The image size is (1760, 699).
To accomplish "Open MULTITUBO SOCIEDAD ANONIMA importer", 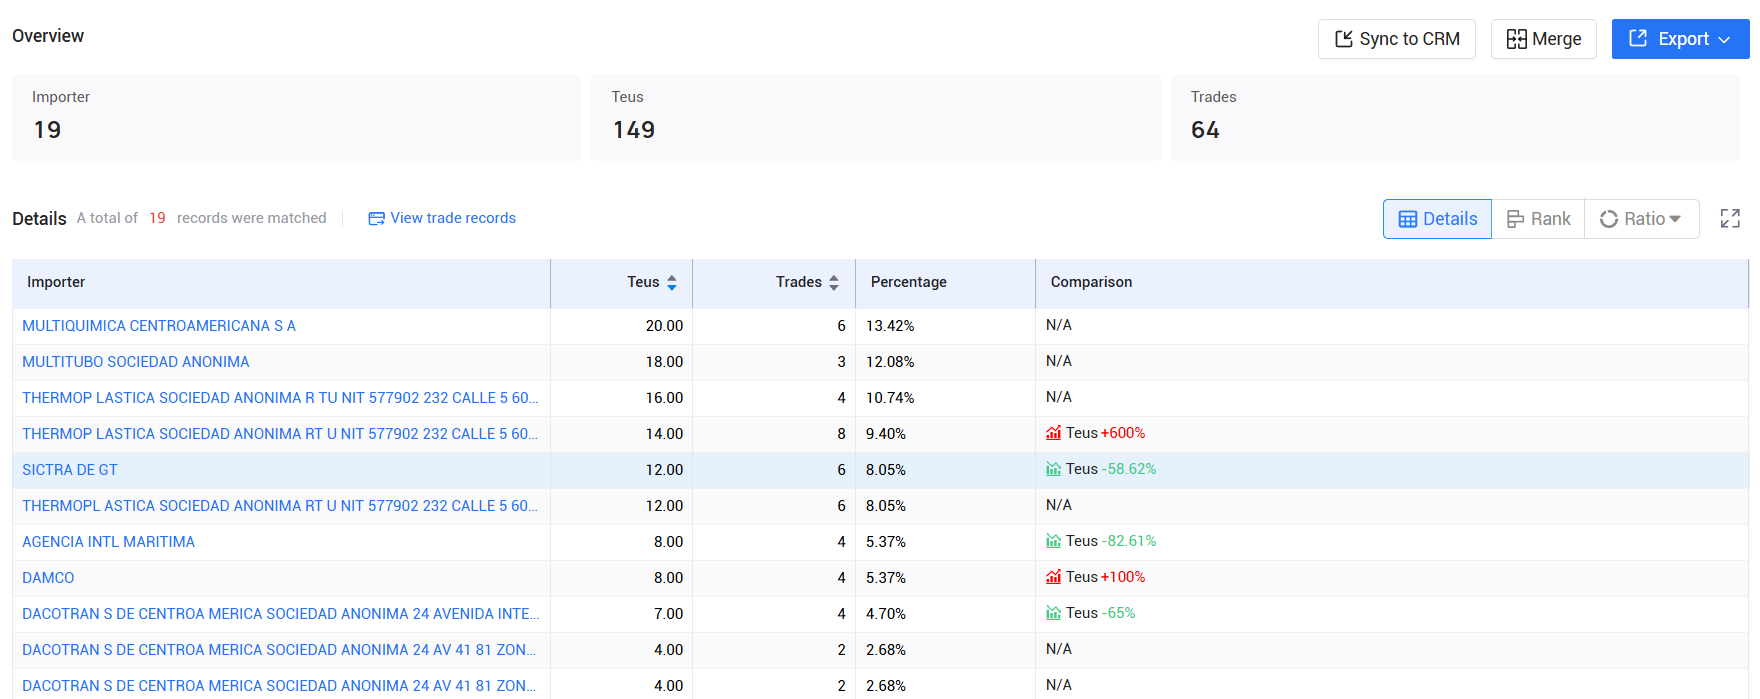I will pos(136,362).
